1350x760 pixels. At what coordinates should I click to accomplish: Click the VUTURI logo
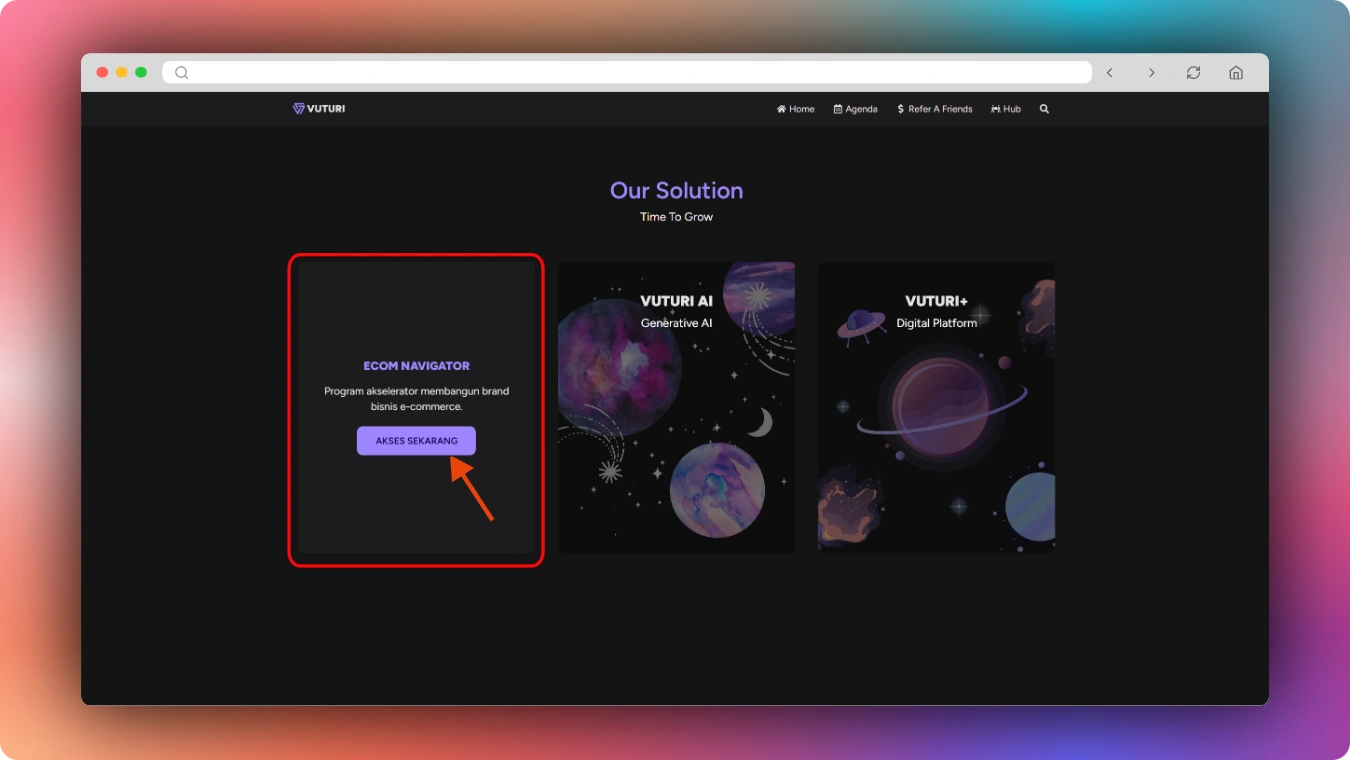(x=319, y=108)
